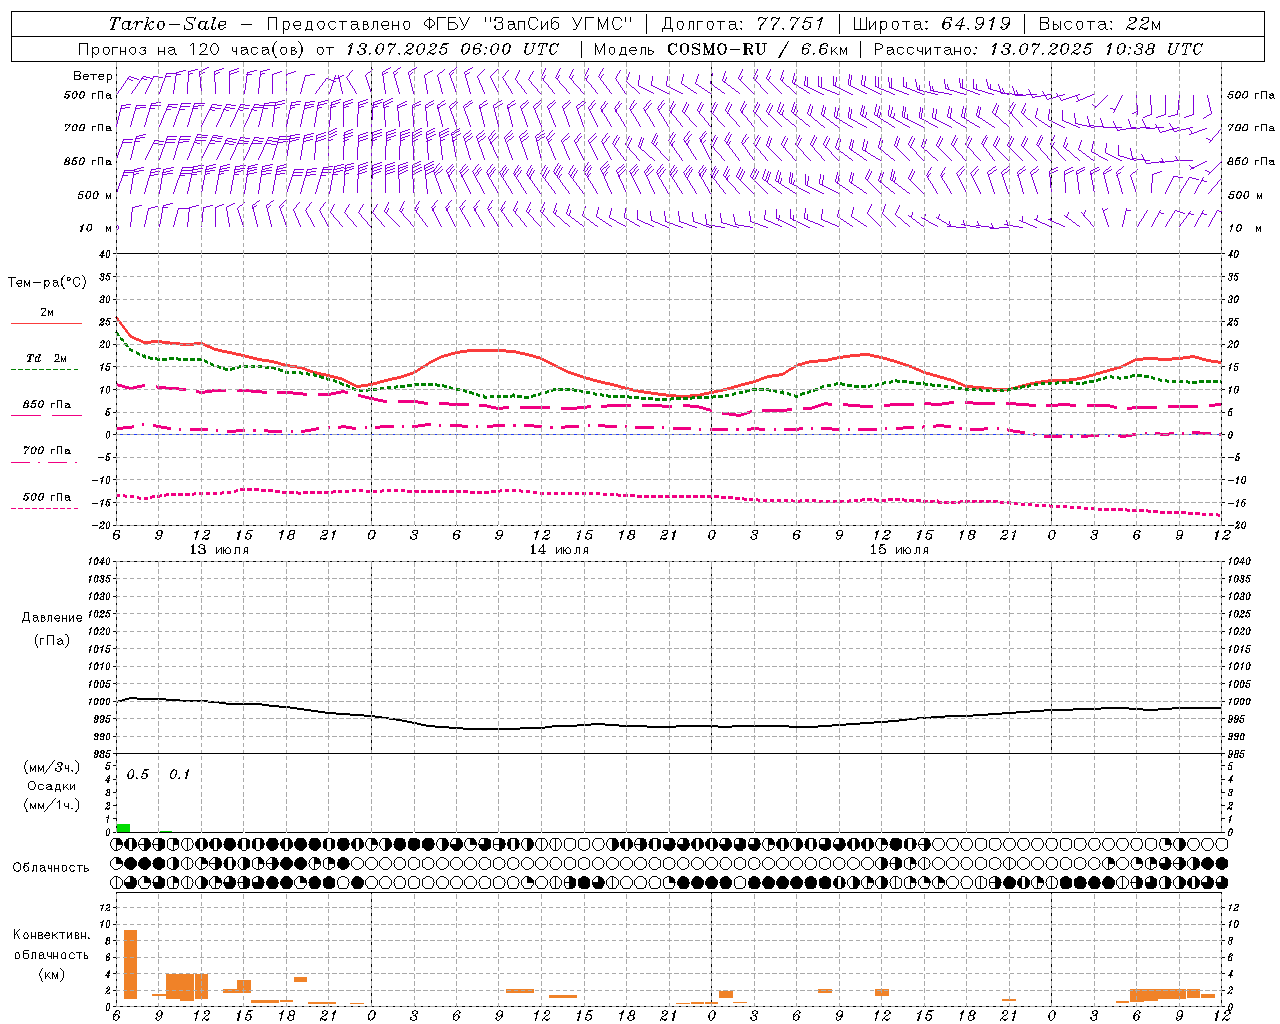Click the Облачность panel label
The height and width of the screenshot is (1024, 1280).
tap(51, 868)
